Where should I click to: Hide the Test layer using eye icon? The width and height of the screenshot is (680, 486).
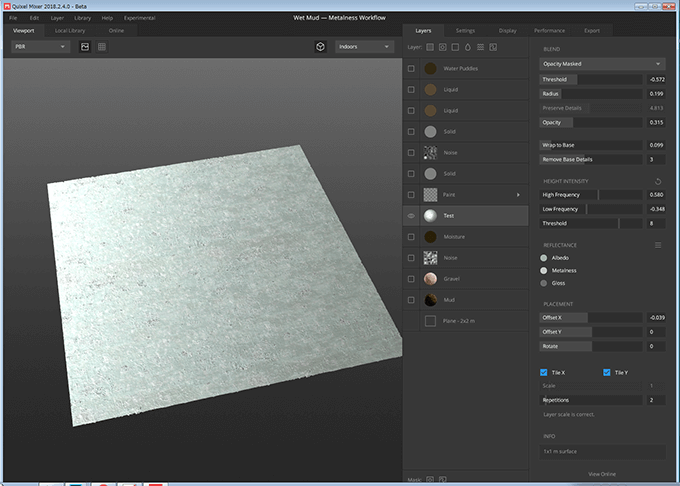pyautogui.click(x=411, y=216)
